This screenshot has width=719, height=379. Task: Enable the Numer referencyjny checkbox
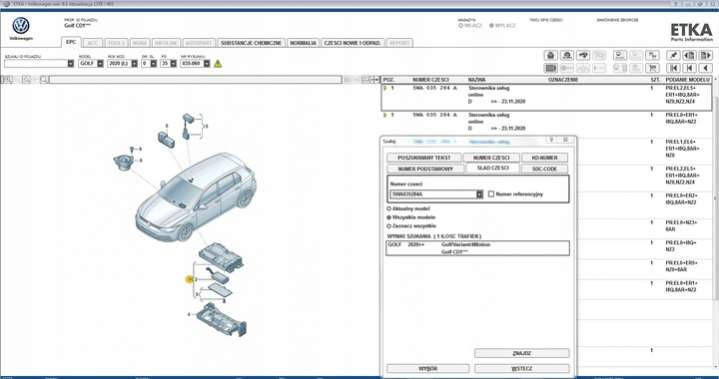click(x=491, y=194)
